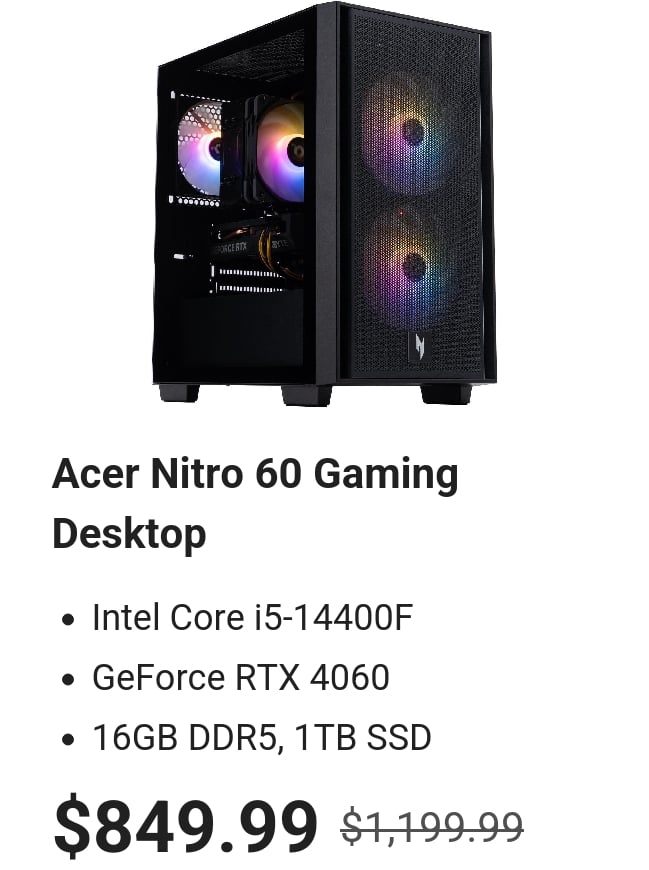Click the $849.99 sale price
Screen dimensions: 649x870
185,824
